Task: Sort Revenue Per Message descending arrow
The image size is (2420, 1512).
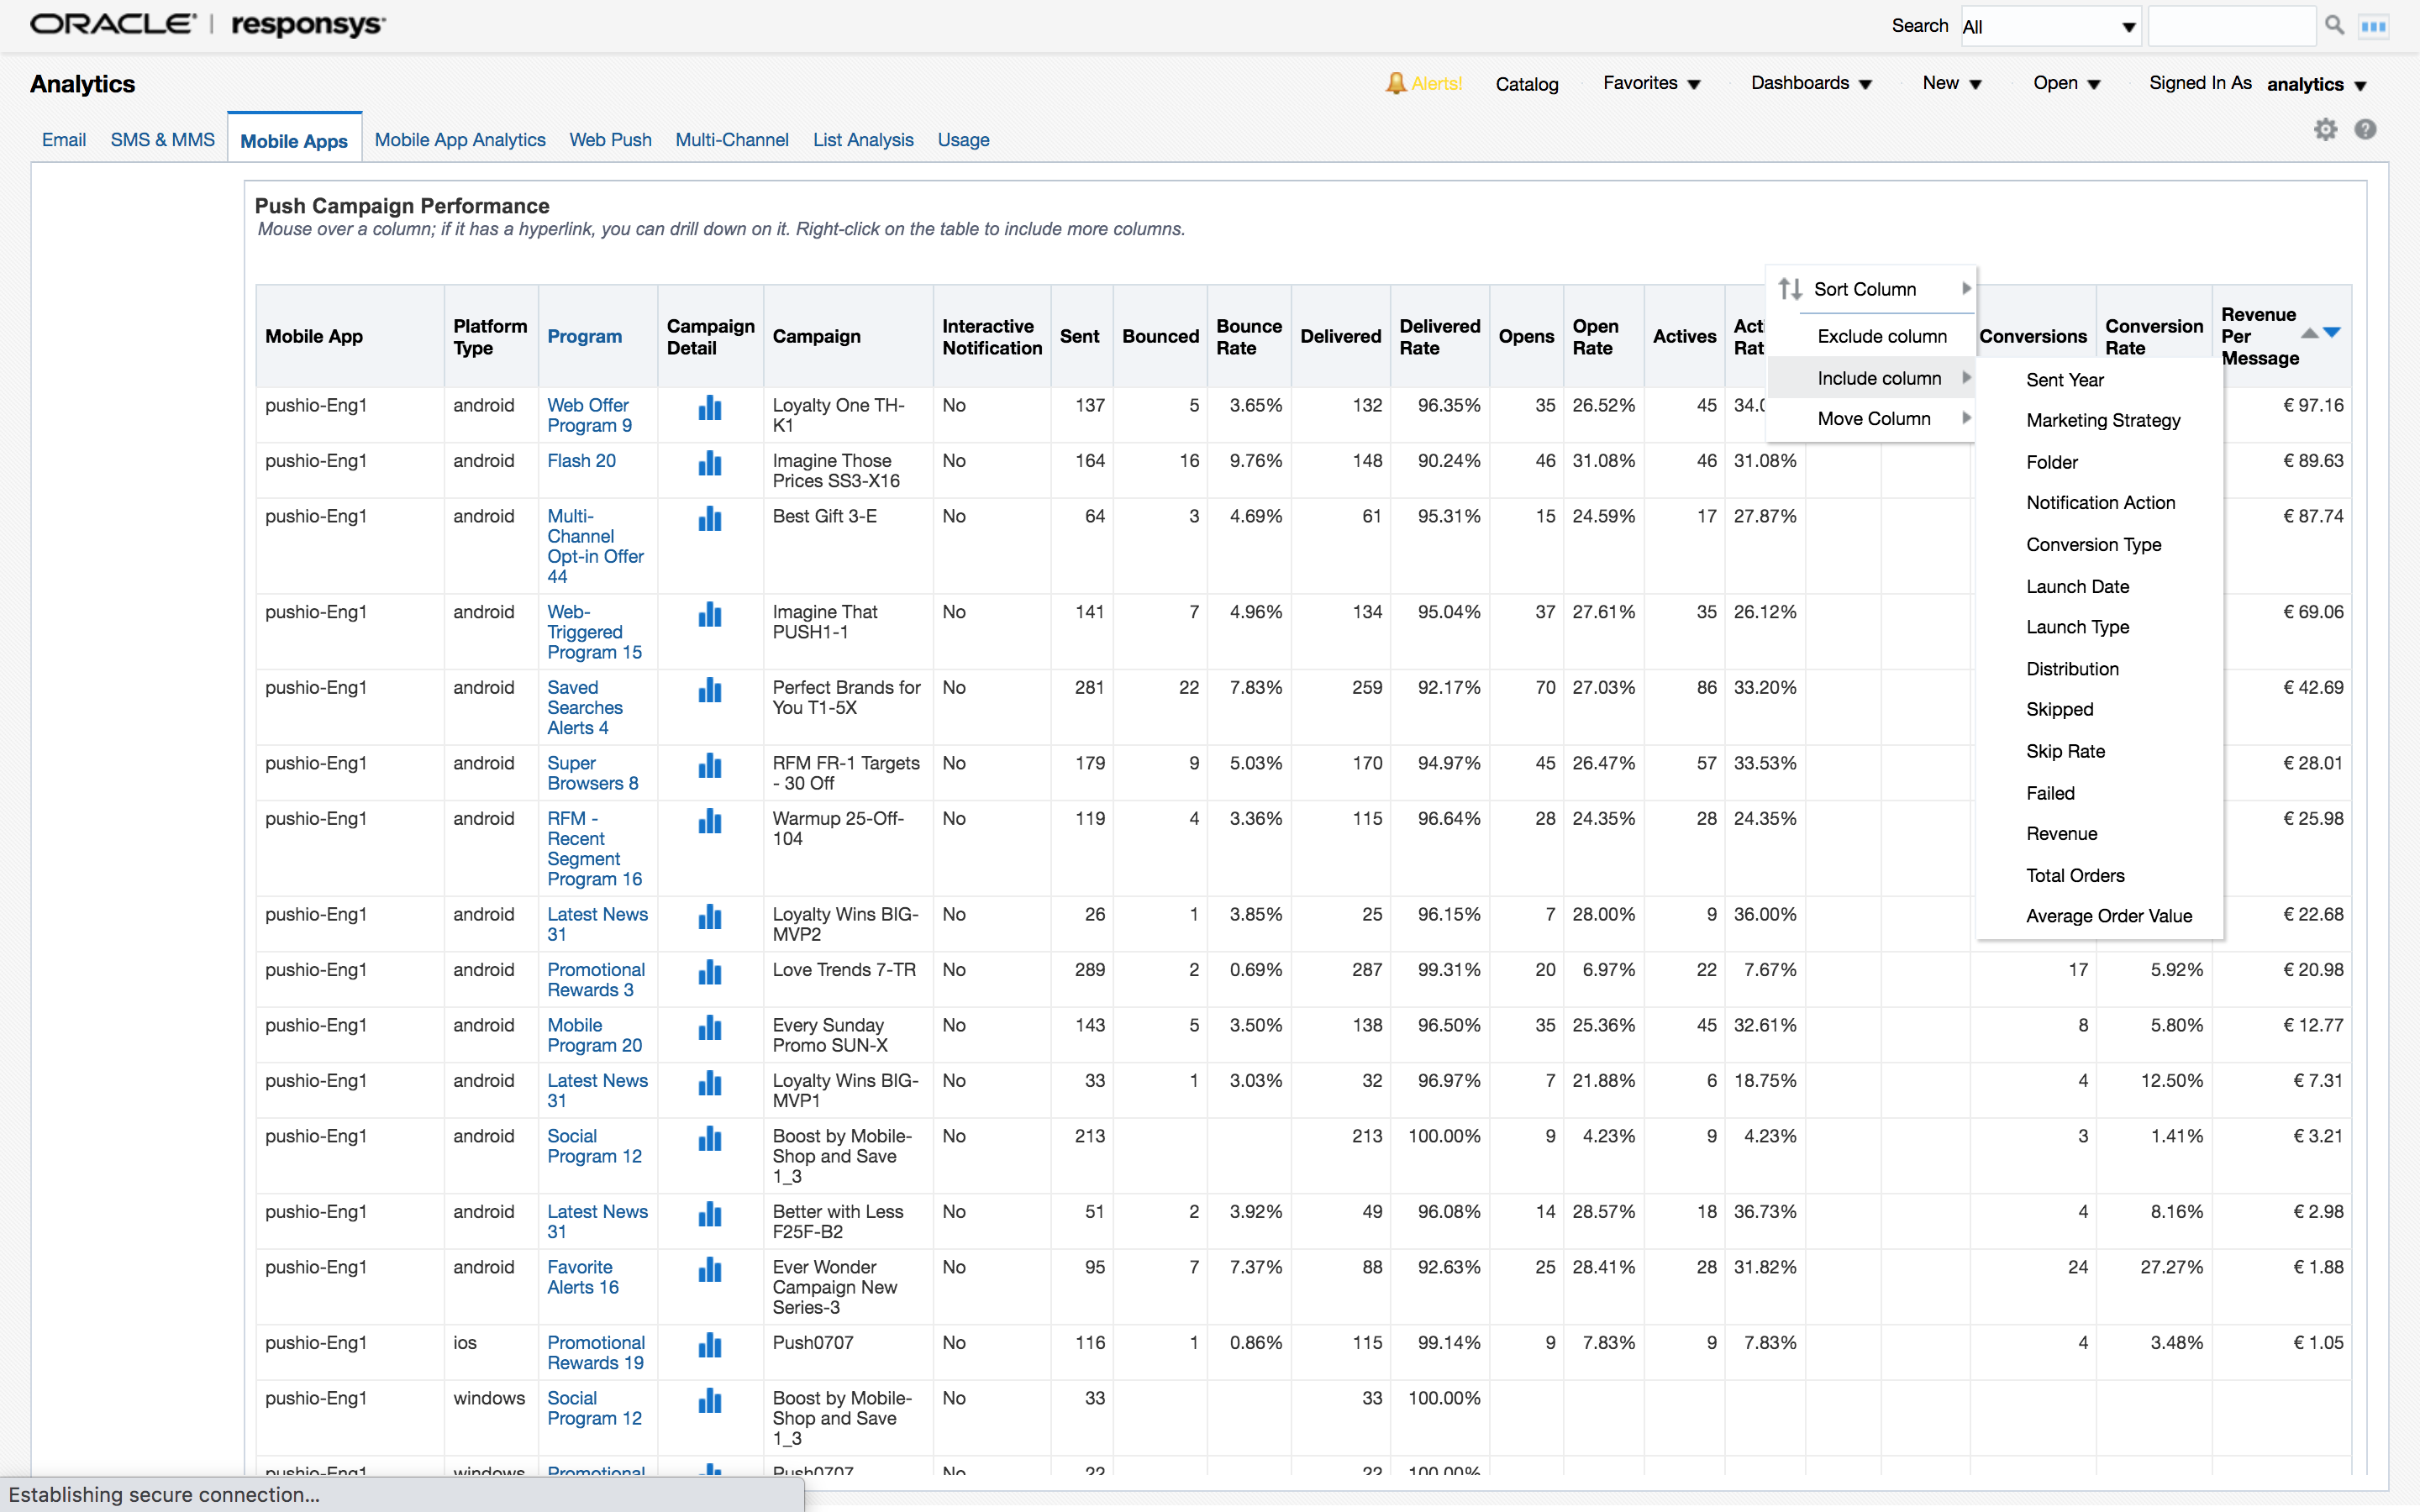Action: point(2332,332)
